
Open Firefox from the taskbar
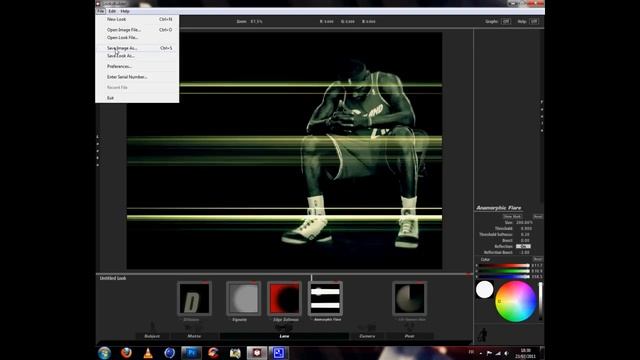(126, 353)
